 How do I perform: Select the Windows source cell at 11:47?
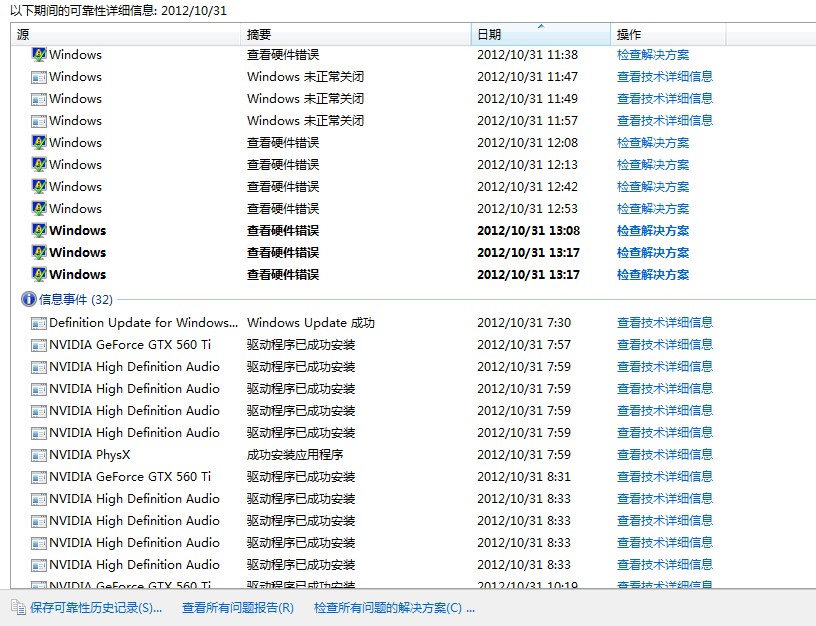(x=75, y=76)
